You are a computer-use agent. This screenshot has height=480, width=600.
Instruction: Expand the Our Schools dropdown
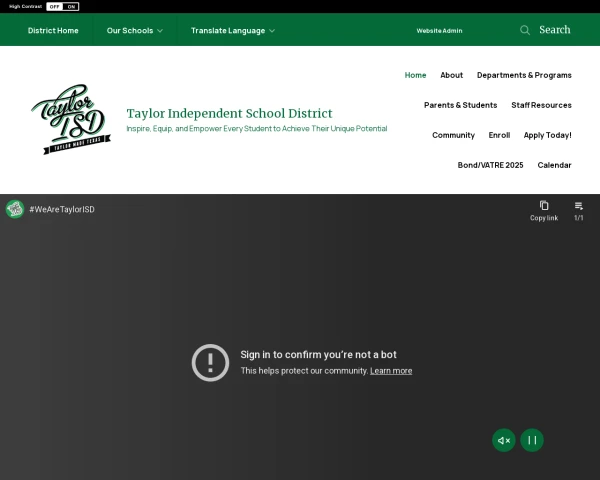[x=135, y=31]
